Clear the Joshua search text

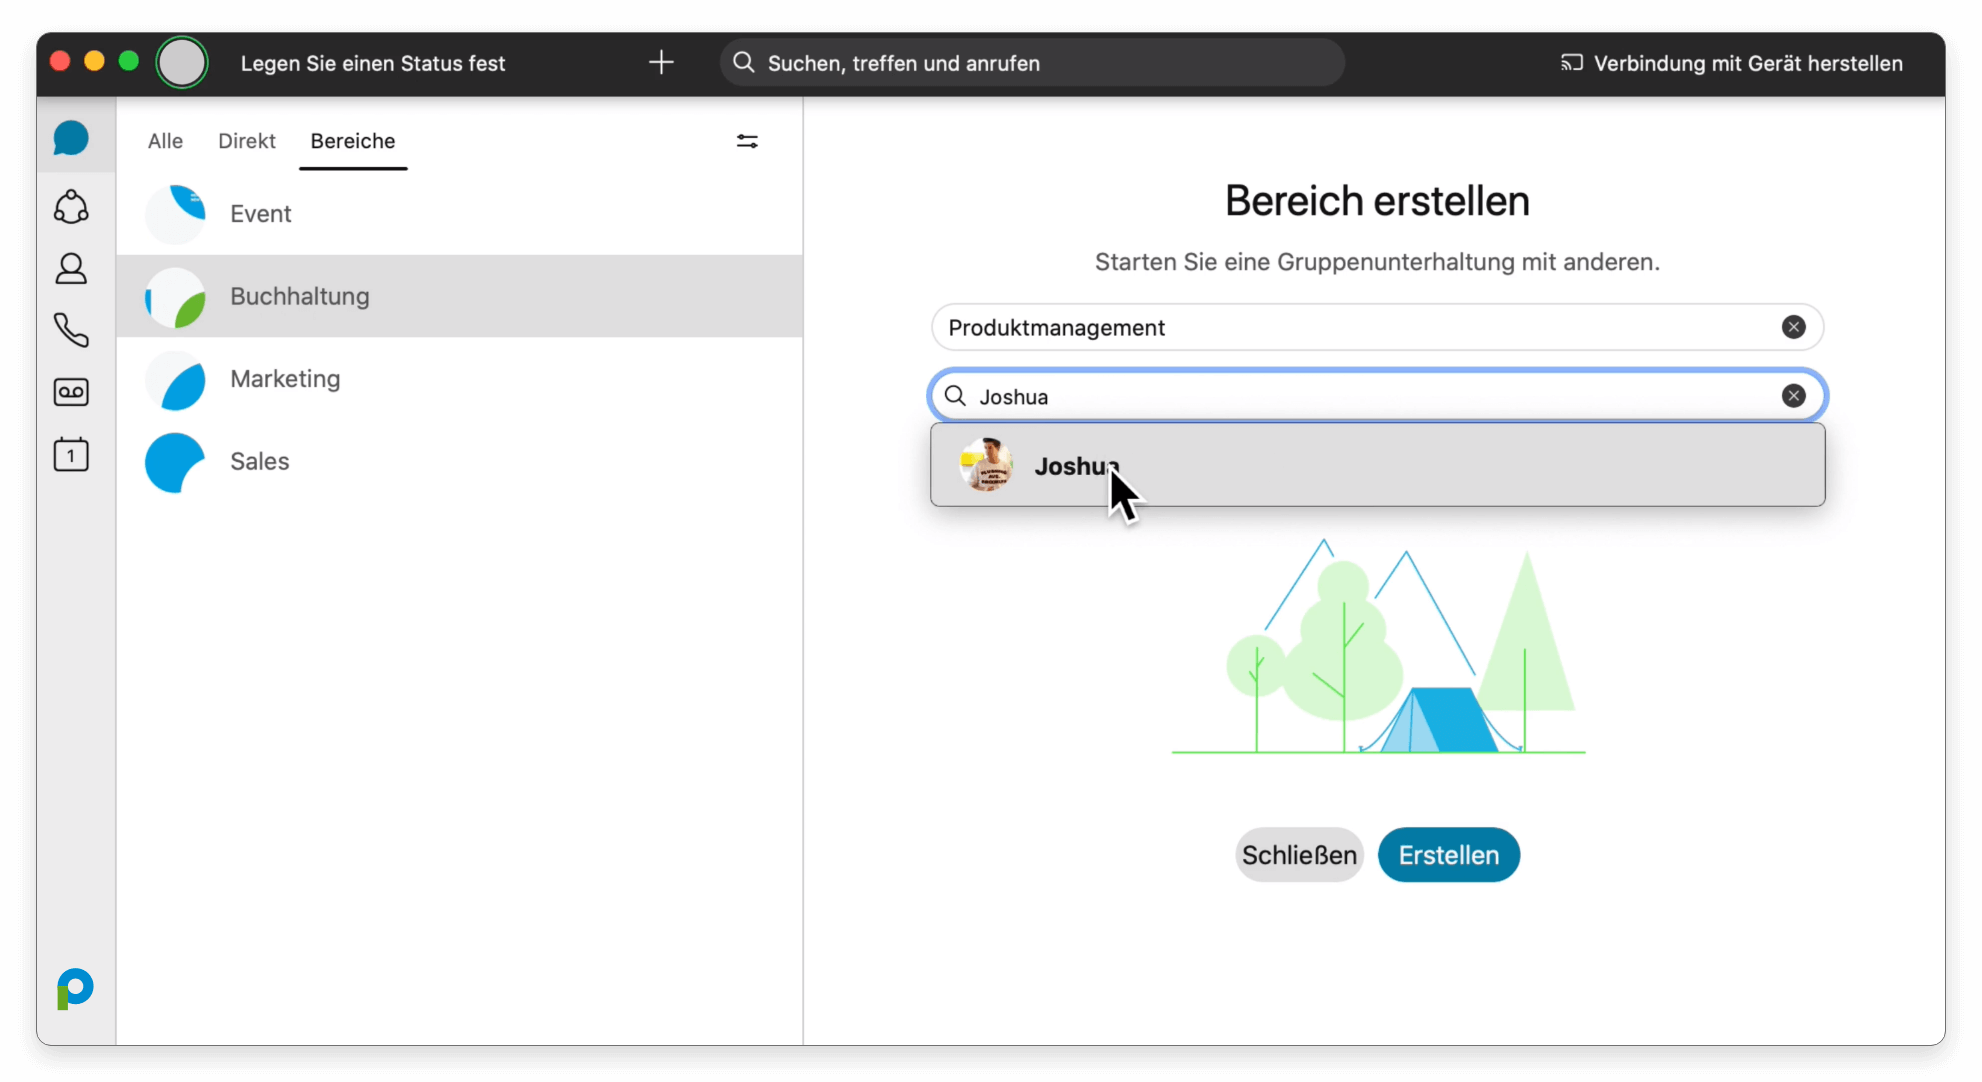pyautogui.click(x=1793, y=396)
